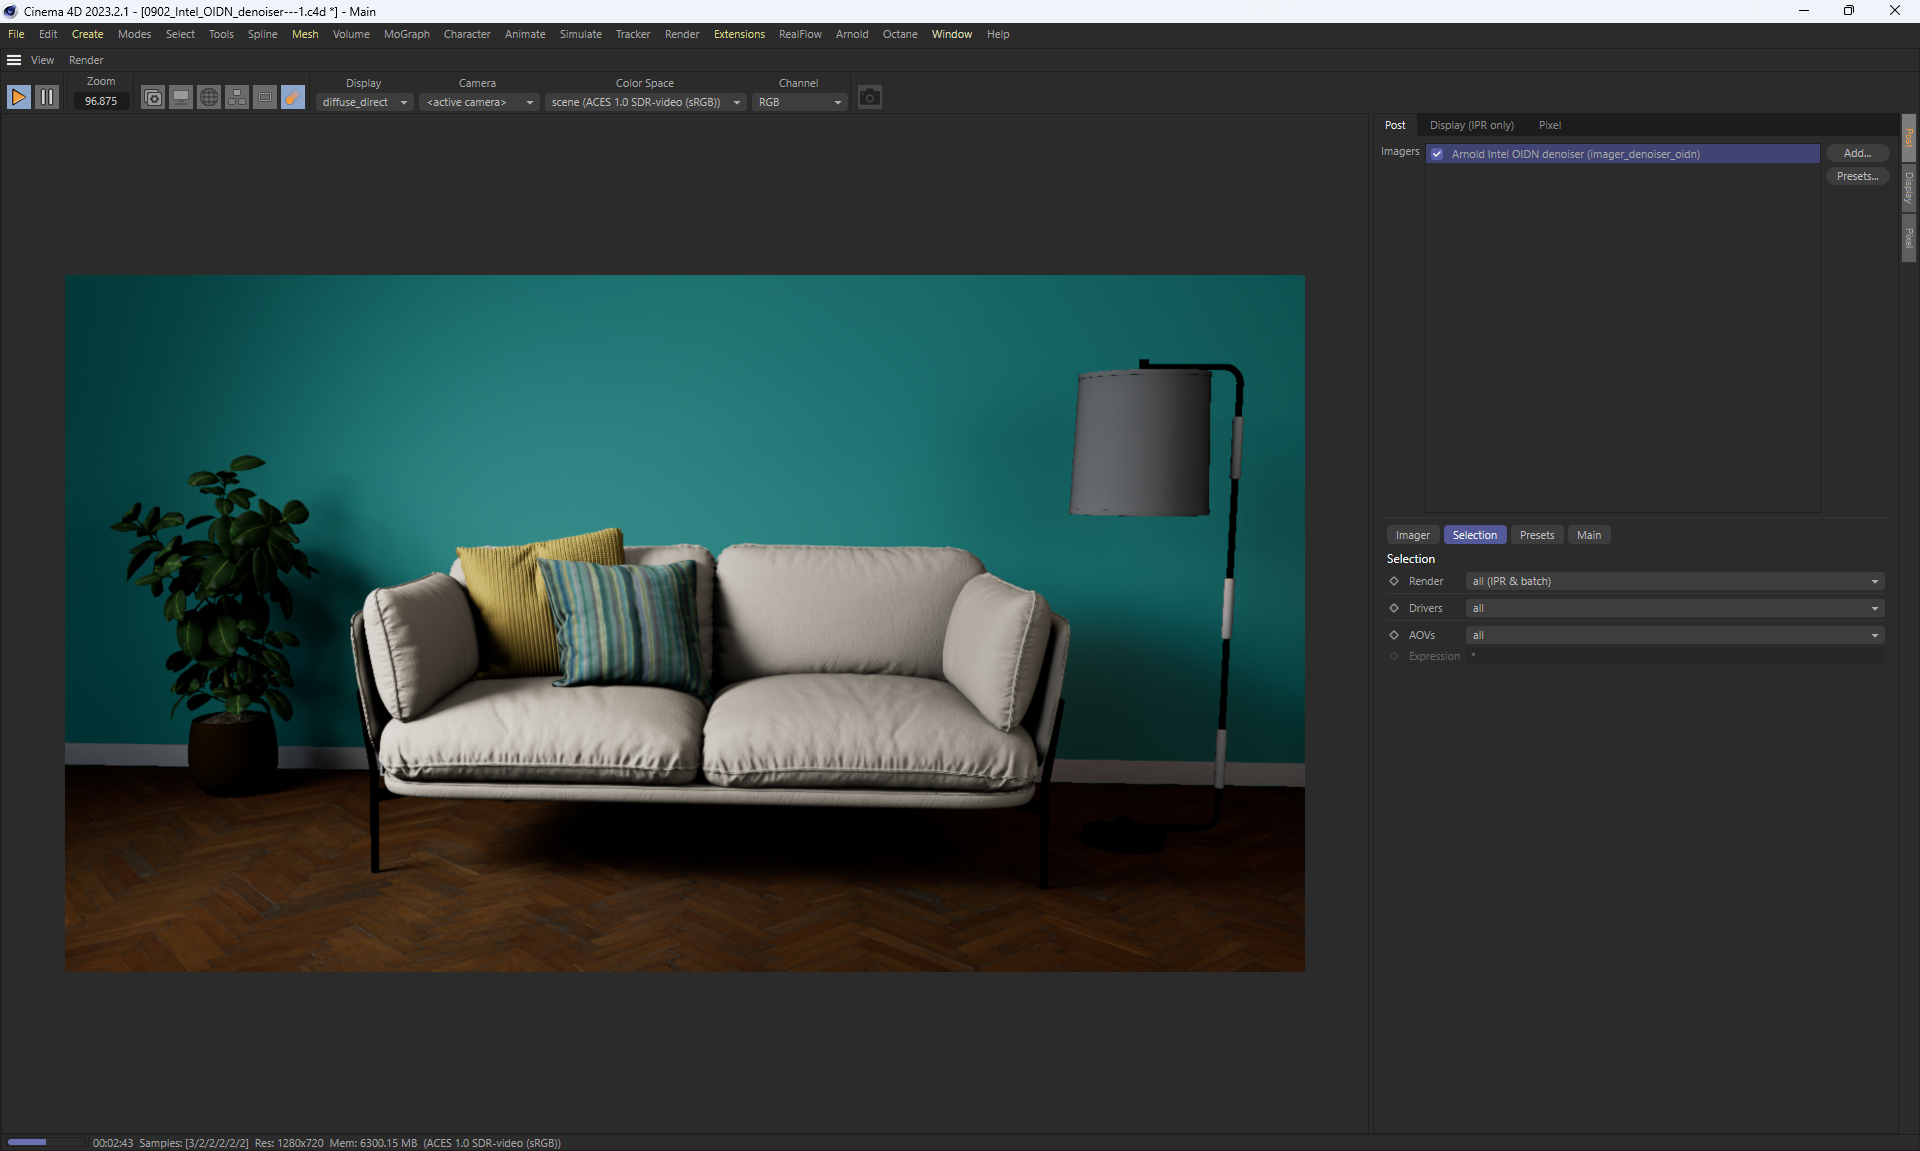The width and height of the screenshot is (1920, 1151).
Task: Start the IPR render with play button
Action: pos(18,97)
